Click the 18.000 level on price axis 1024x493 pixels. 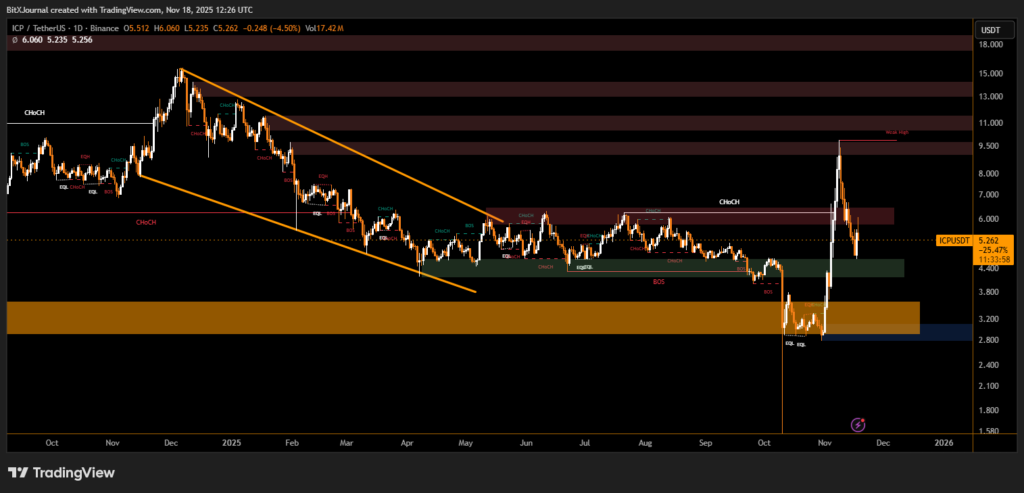click(991, 44)
